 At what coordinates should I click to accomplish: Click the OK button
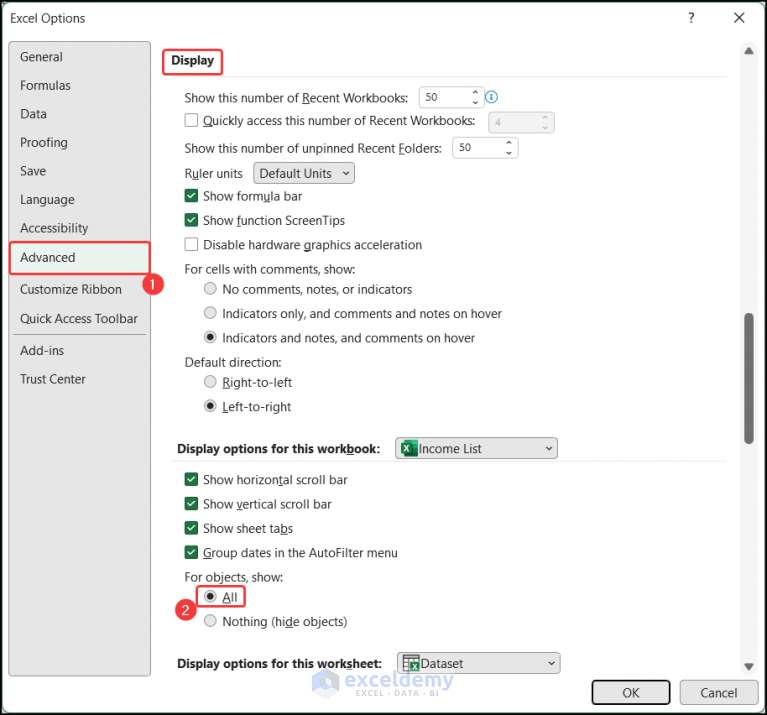pyautogui.click(x=631, y=693)
